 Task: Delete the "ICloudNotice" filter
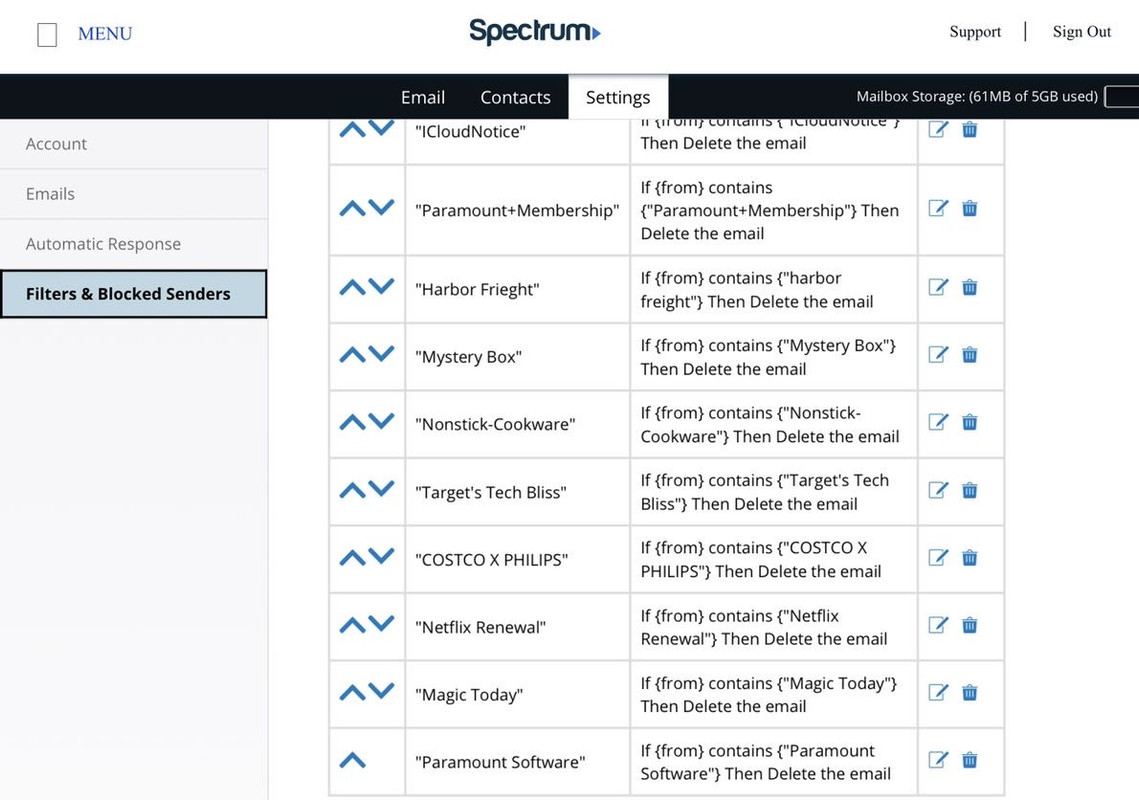(970, 129)
